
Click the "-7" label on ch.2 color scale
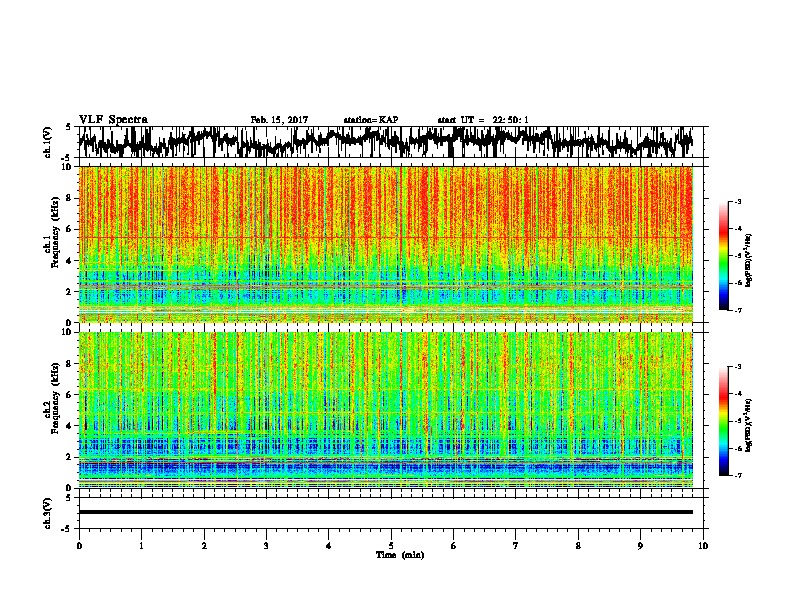[737, 475]
